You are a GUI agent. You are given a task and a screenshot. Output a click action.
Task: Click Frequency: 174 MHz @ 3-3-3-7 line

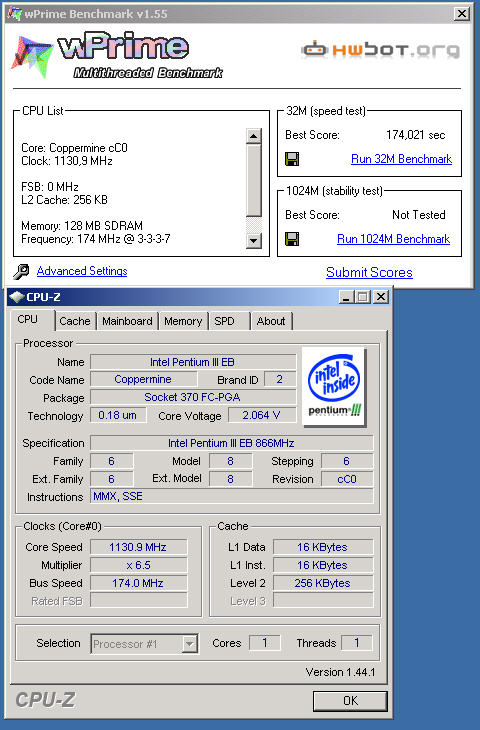tap(96, 239)
